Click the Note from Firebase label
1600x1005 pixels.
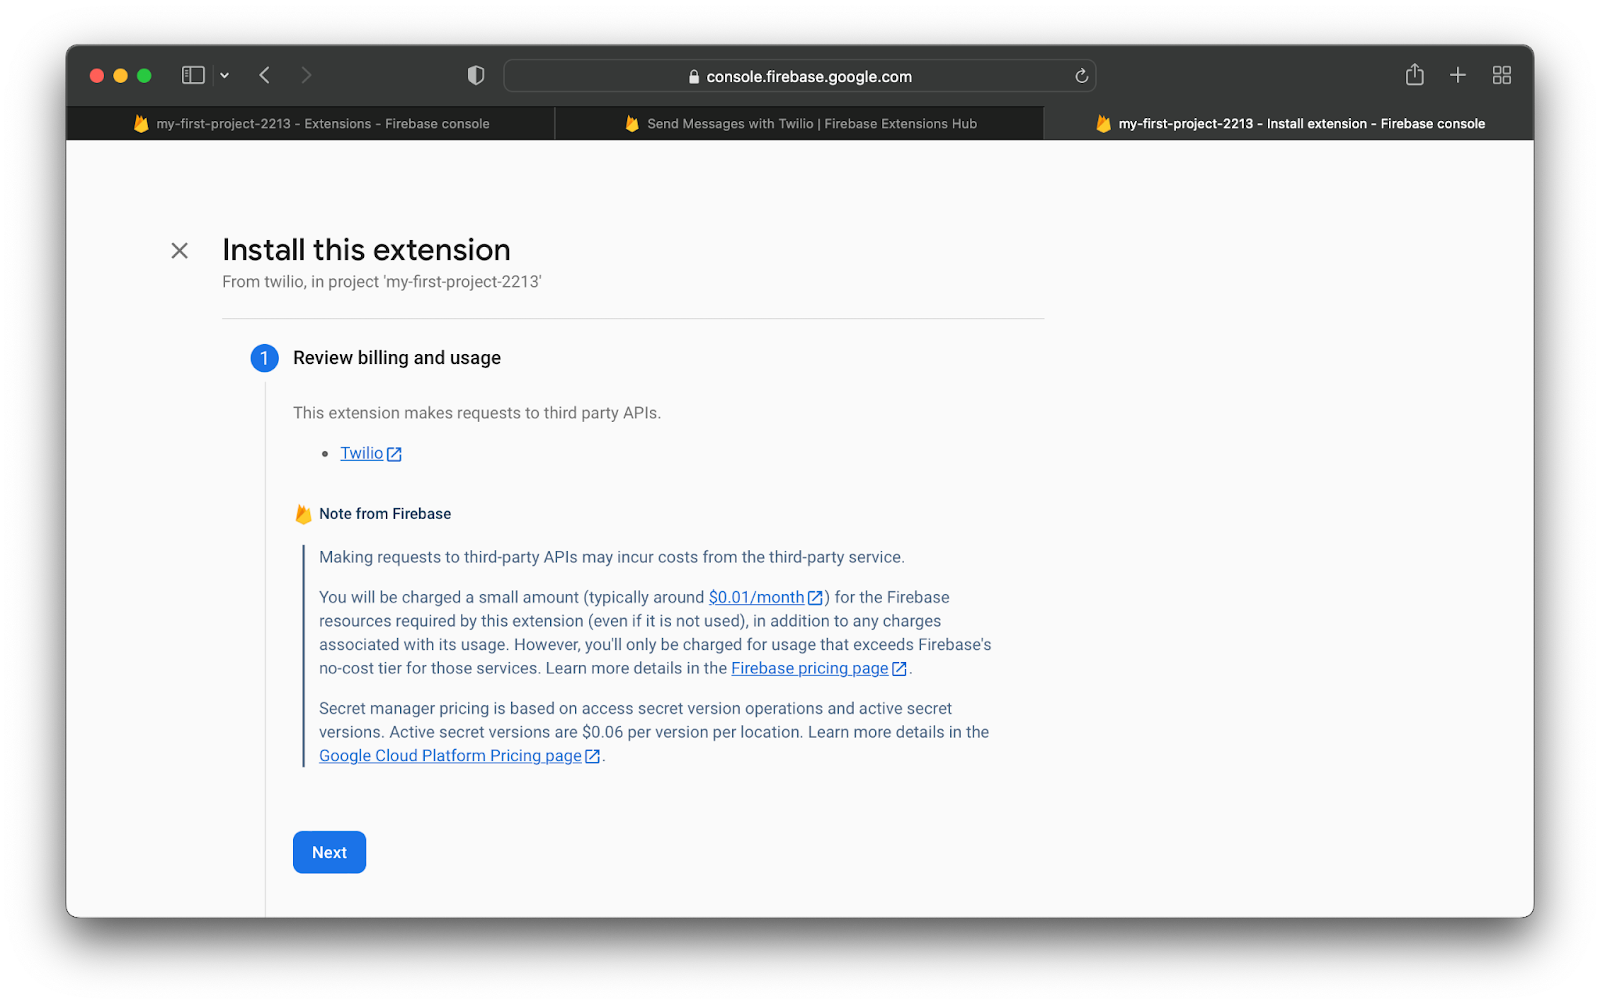click(x=385, y=514)
